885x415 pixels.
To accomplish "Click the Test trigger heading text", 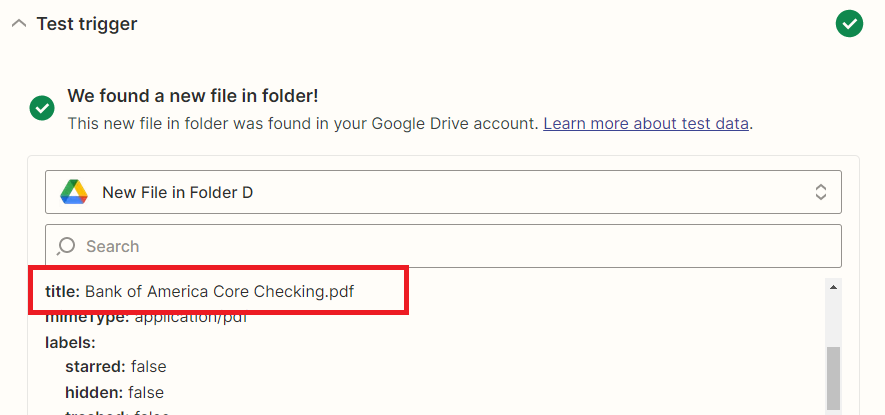I will 87,24.
